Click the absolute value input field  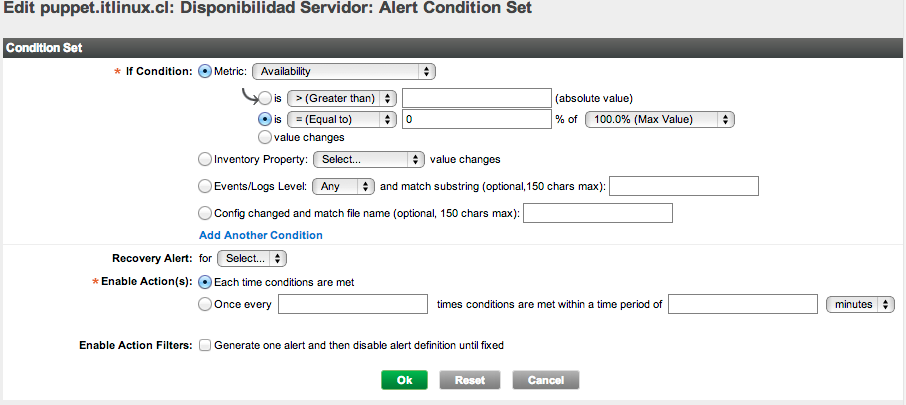coord(476,98)
